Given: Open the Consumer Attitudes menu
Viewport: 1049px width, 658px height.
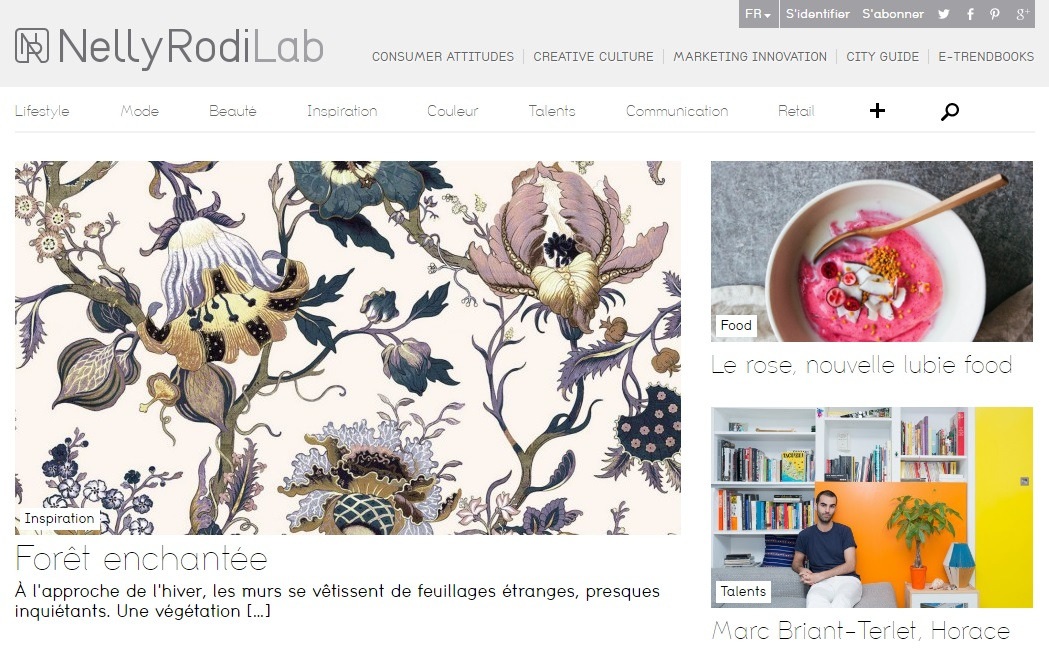Looking at the screenshot, I should point(443,57).
